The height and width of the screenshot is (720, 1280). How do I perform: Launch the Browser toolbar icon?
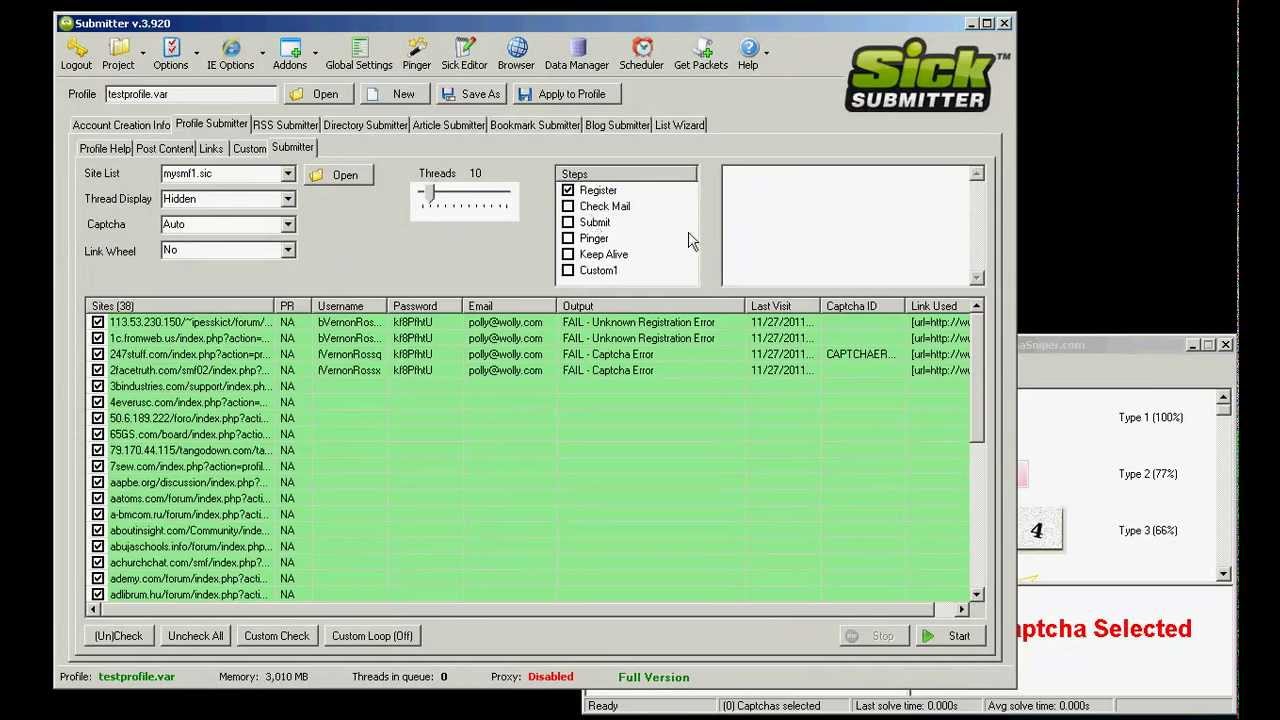[516, 54]
